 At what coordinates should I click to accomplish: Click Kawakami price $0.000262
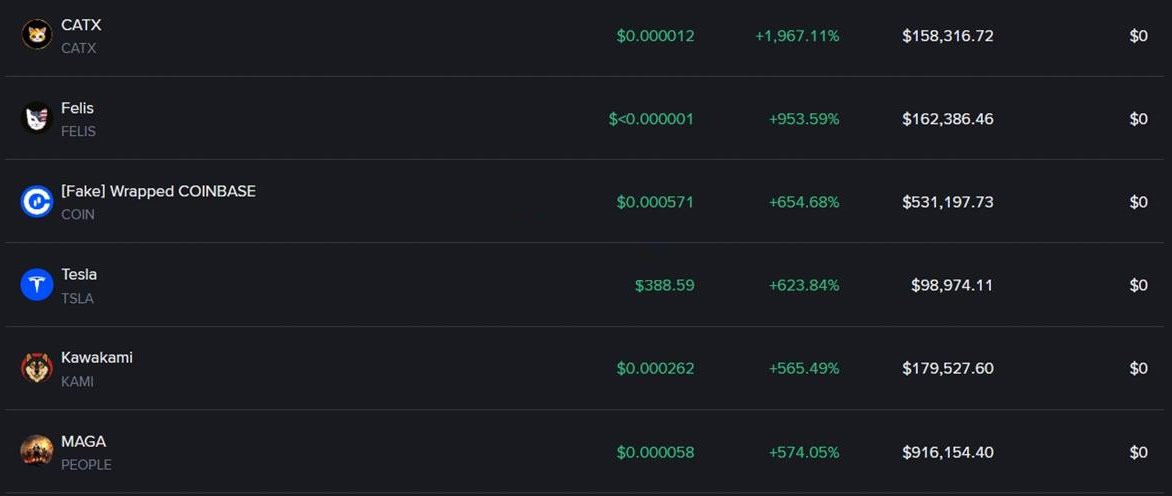coord(655,368)
